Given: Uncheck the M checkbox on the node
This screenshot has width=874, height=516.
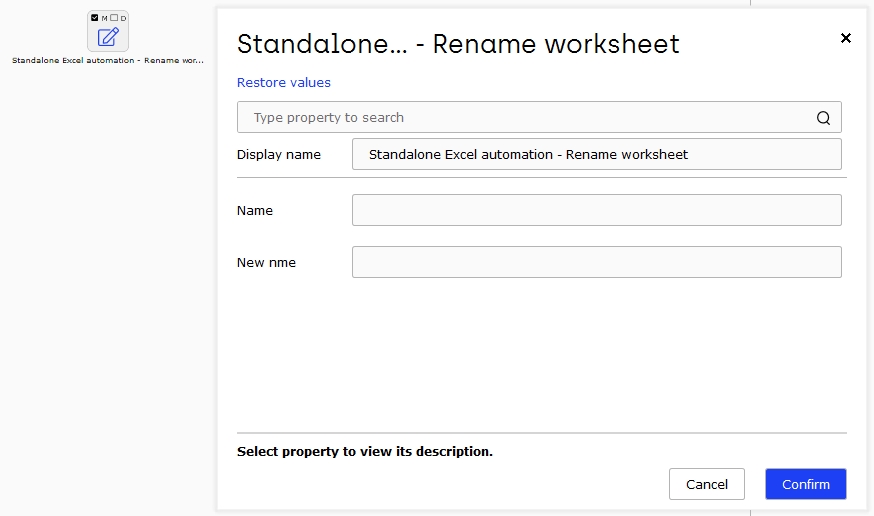Looking at the screenshot, I should (x=94, y=18).
